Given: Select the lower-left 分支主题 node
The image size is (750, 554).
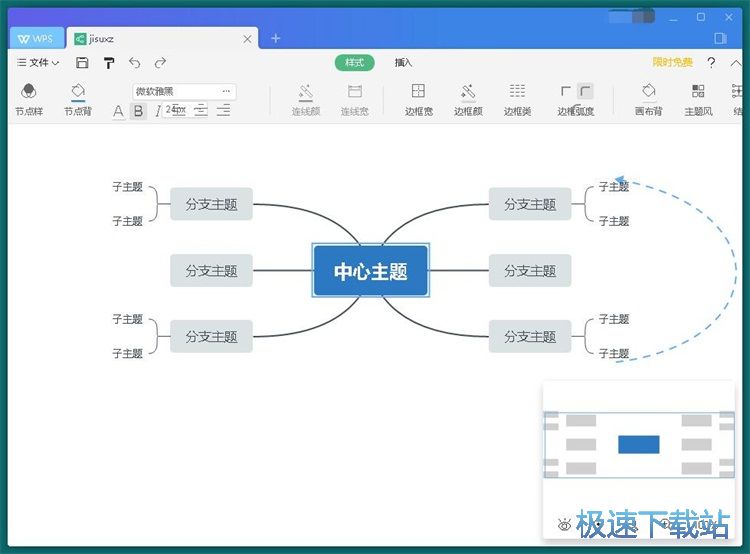Looking at the screenshot, I should click(211, 337).
